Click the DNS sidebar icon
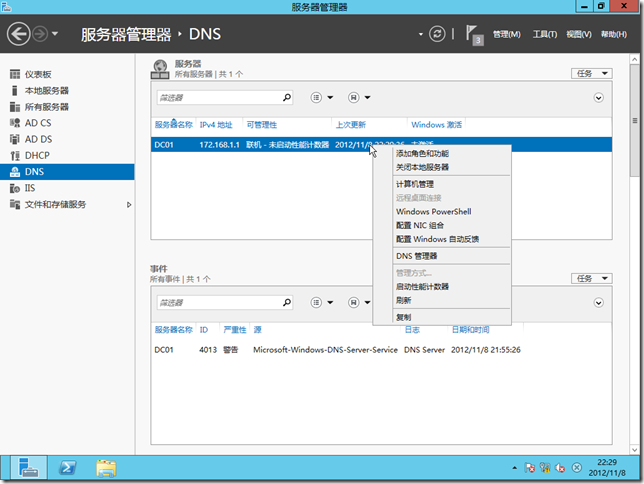Screen dimensions: 644x484 [x=15, y=172]
